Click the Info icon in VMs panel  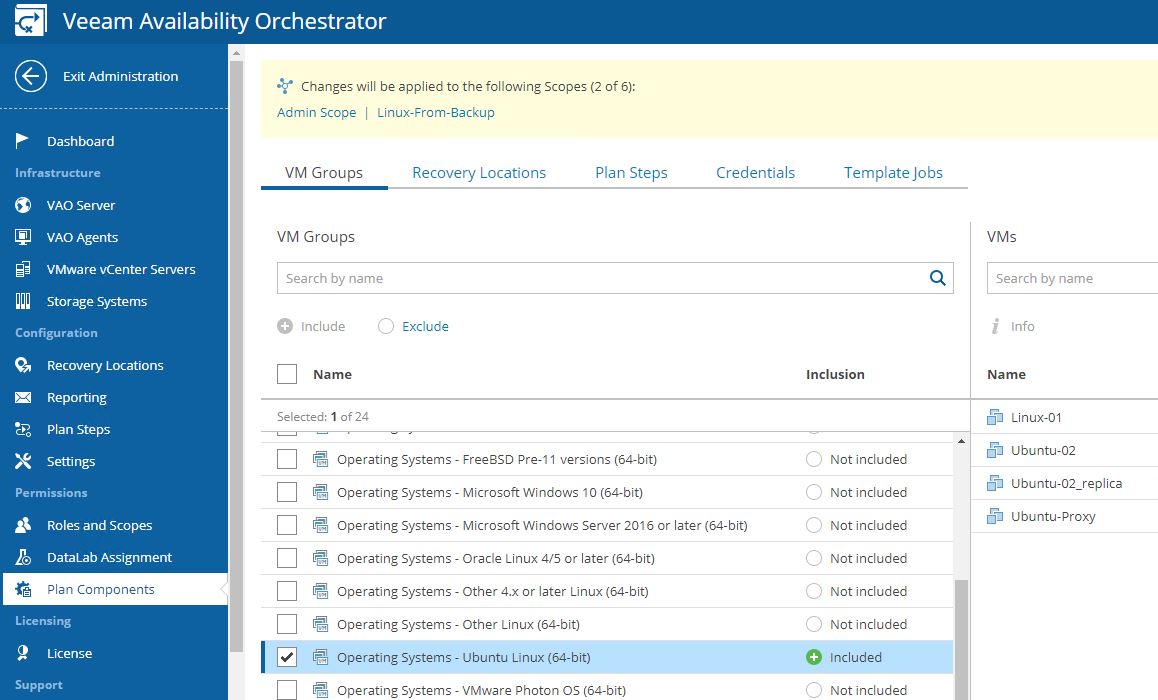(x=996, y=326)
